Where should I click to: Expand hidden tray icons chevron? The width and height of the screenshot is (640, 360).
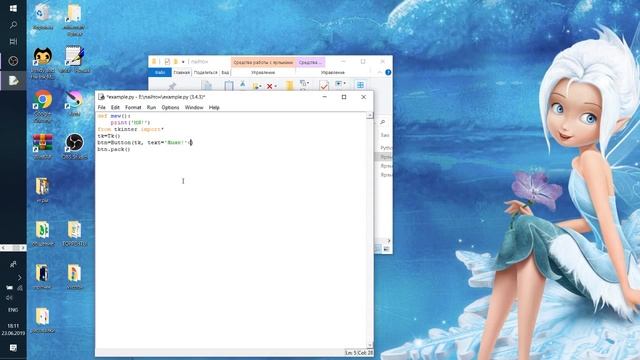tap(19, 278)
